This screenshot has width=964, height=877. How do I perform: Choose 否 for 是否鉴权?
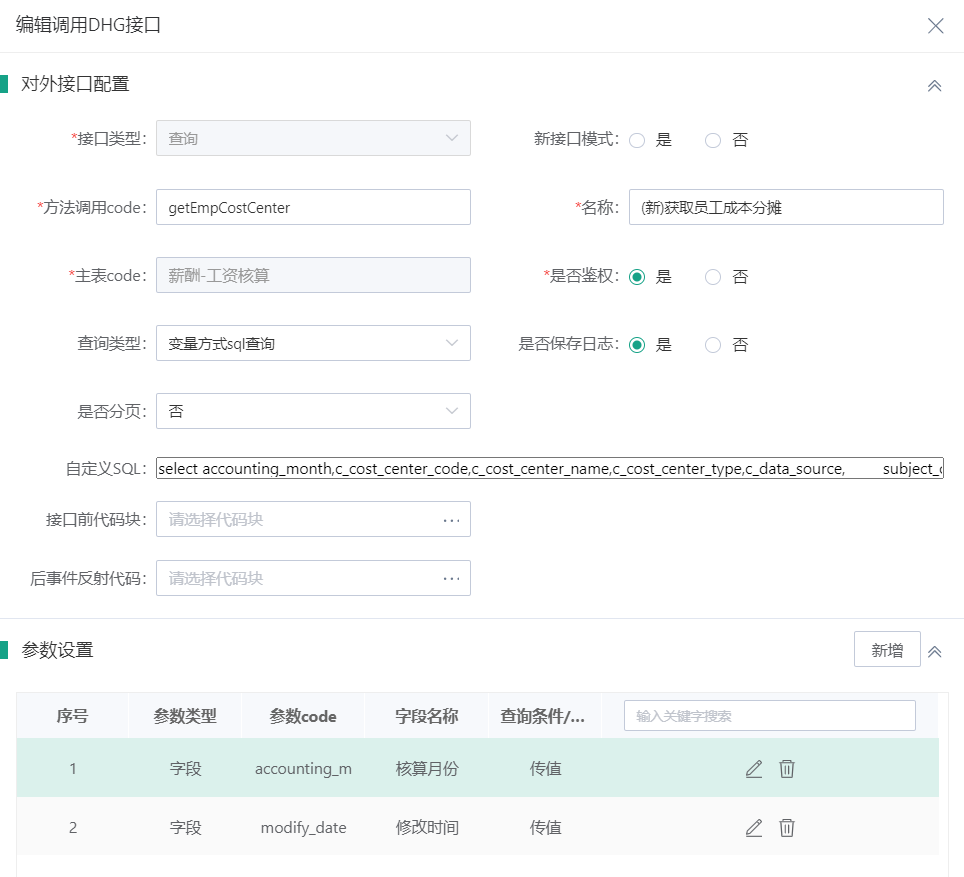click(x=710, y=277)
